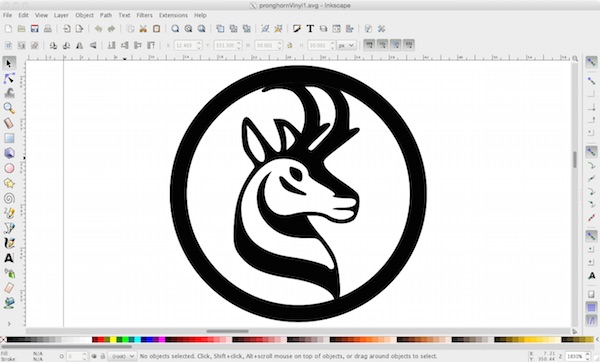Screen dimensions: 600x362
Task: Open Text and Font dialog
Action: coord(310,29)
